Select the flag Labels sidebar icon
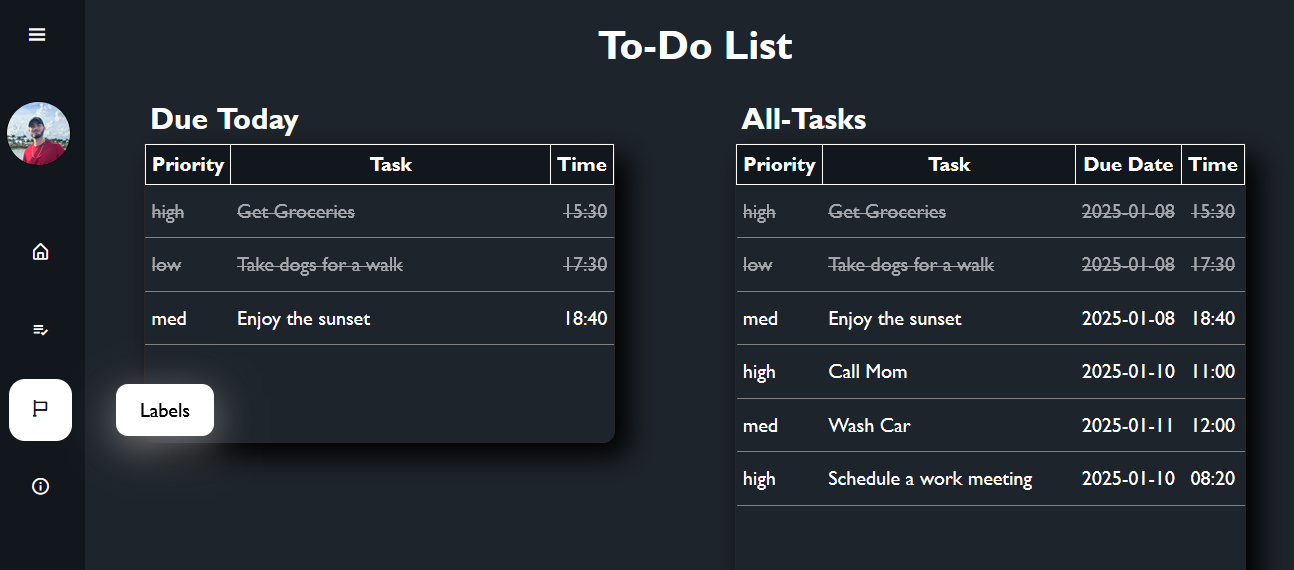1294x570 pixels. 40,409
